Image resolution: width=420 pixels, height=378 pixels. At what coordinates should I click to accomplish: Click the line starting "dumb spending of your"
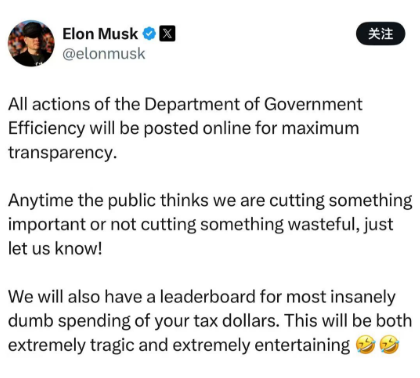pyautogui.click(x=210, y=321)
